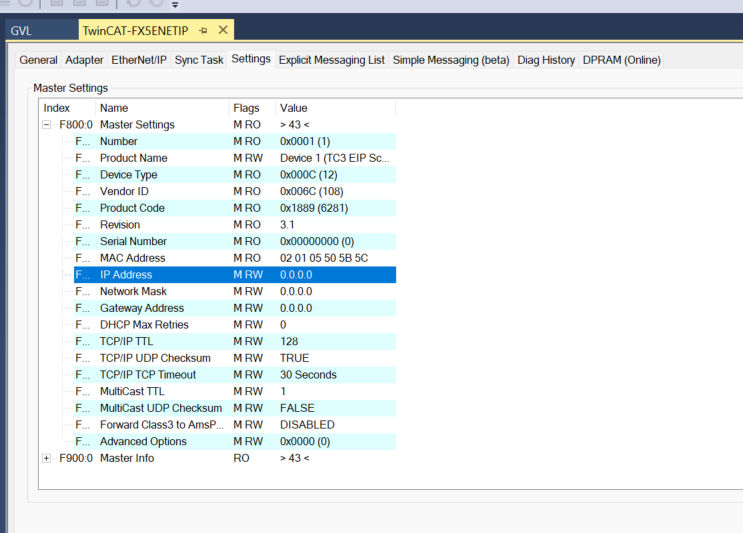
Task: Open the Explicit Messaging List tab
Action: point(331,60)
